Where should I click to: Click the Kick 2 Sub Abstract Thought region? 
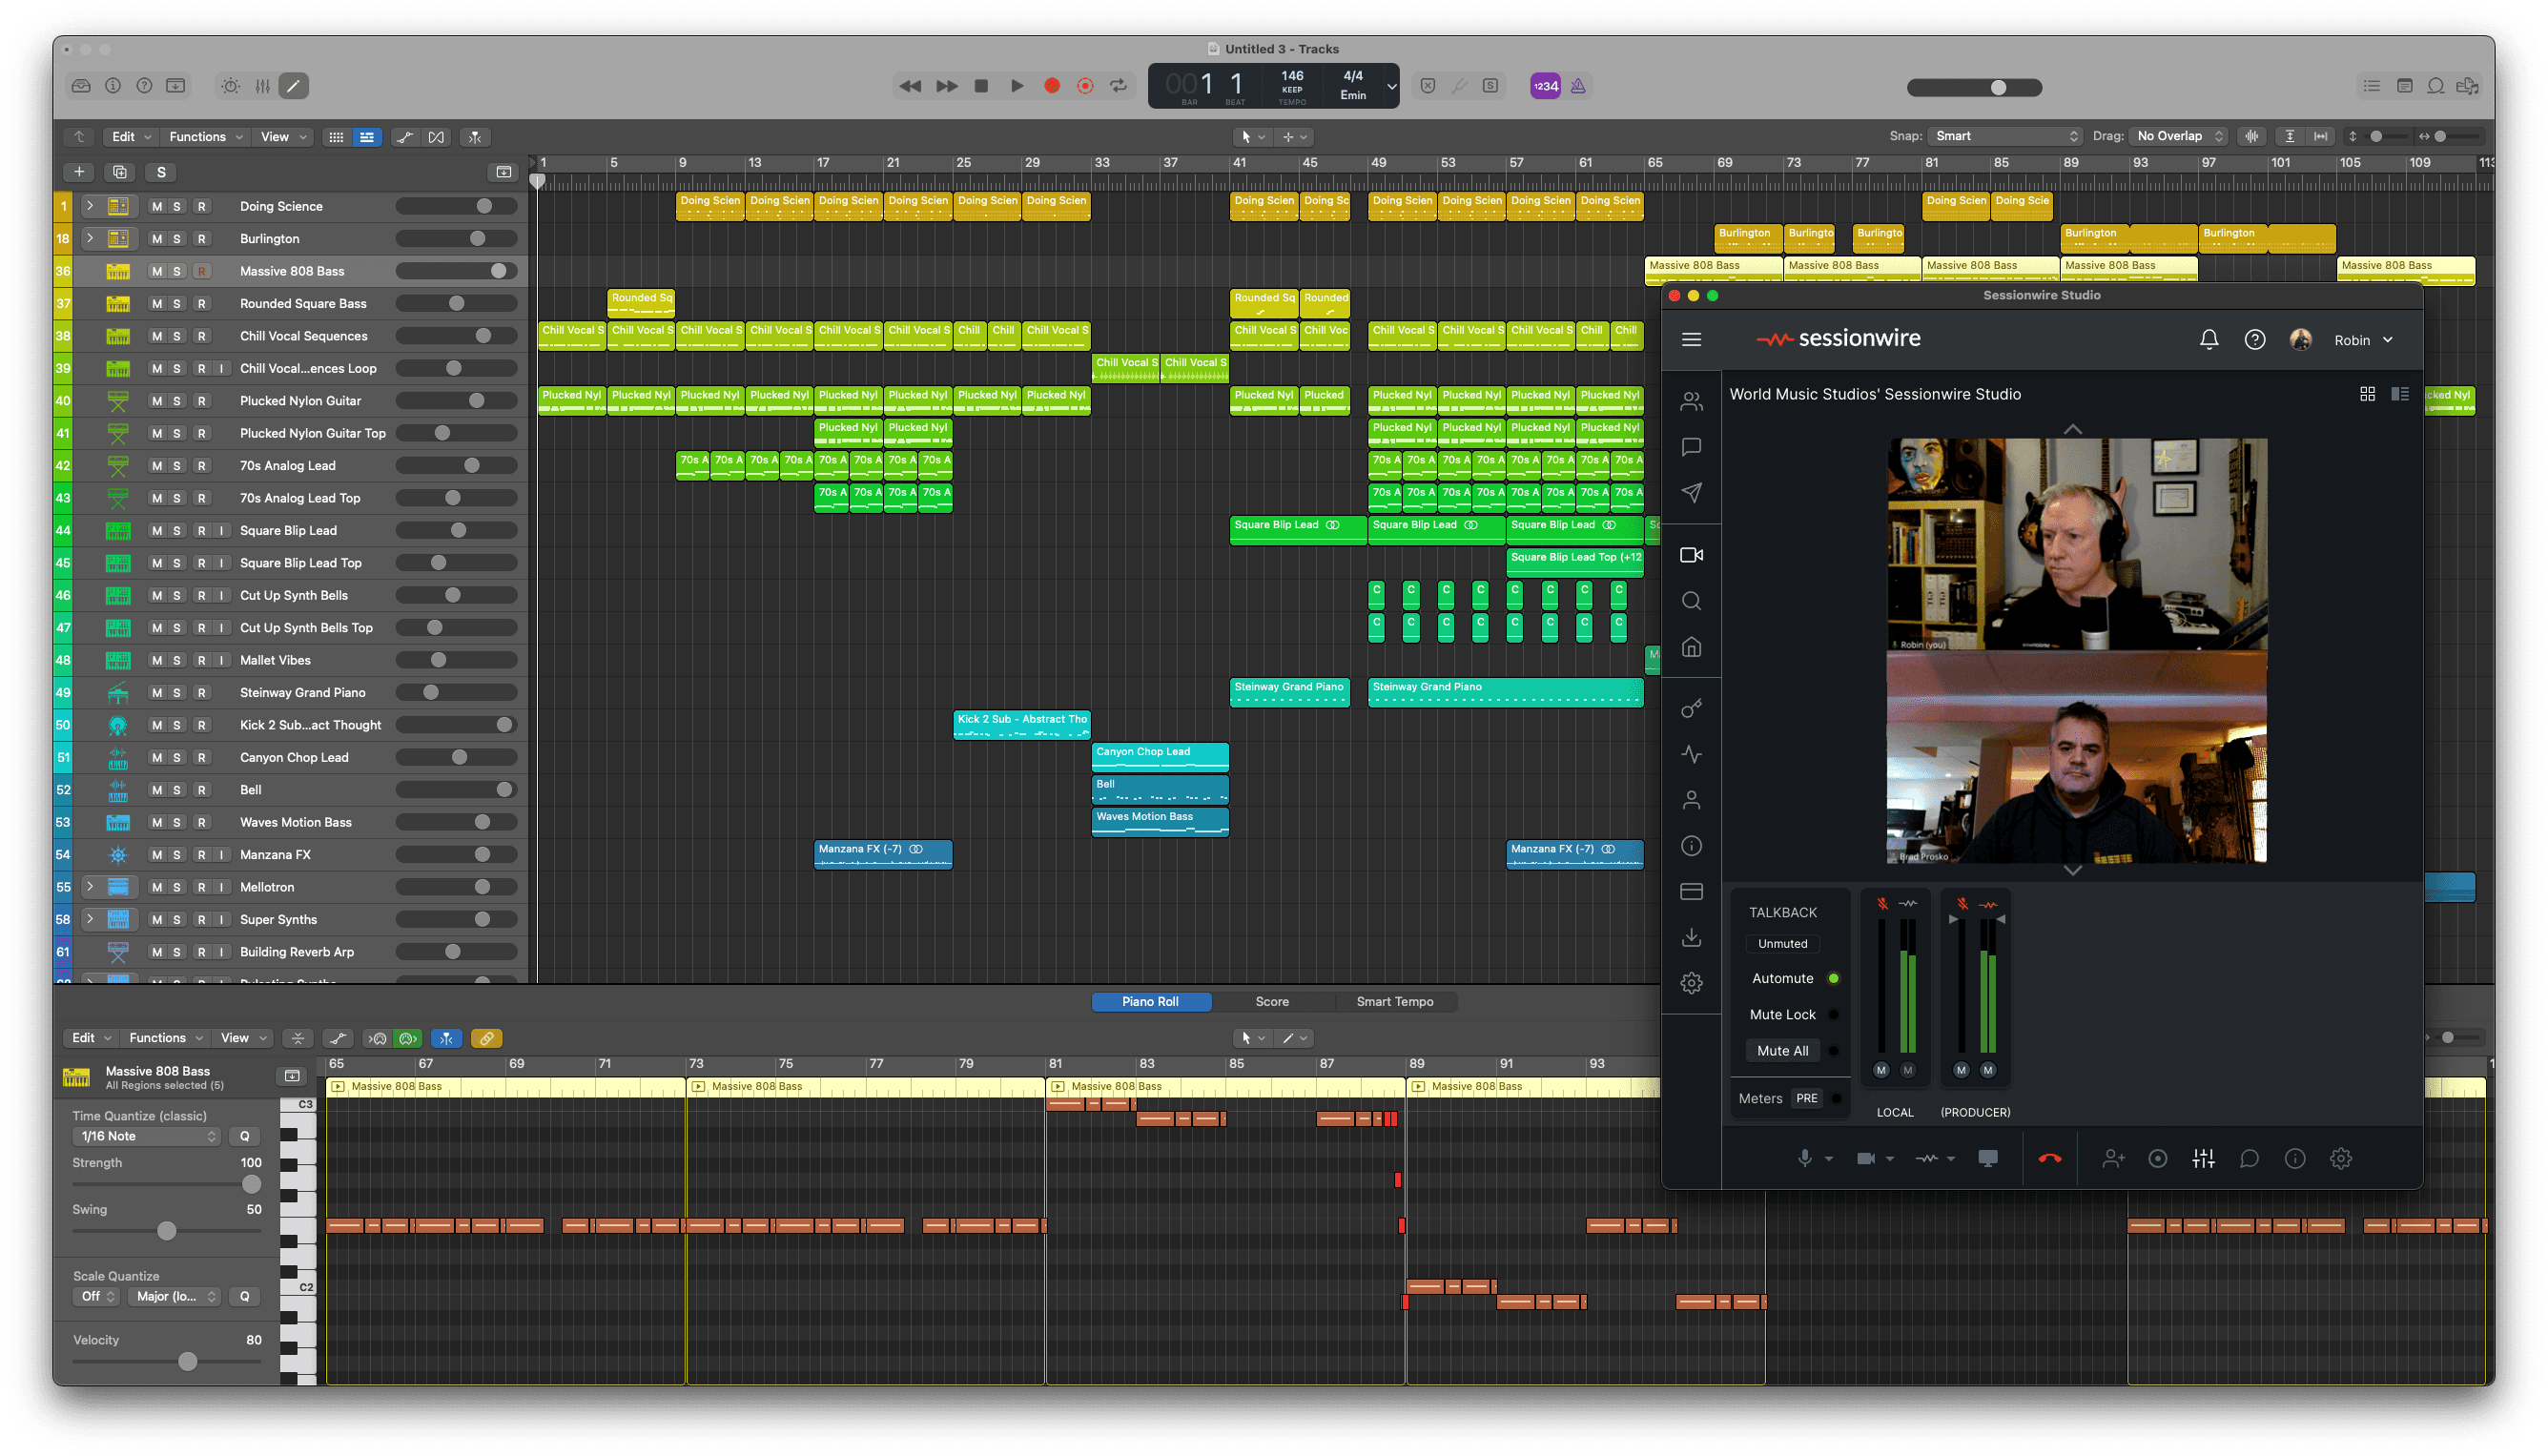pos(1022,725)
